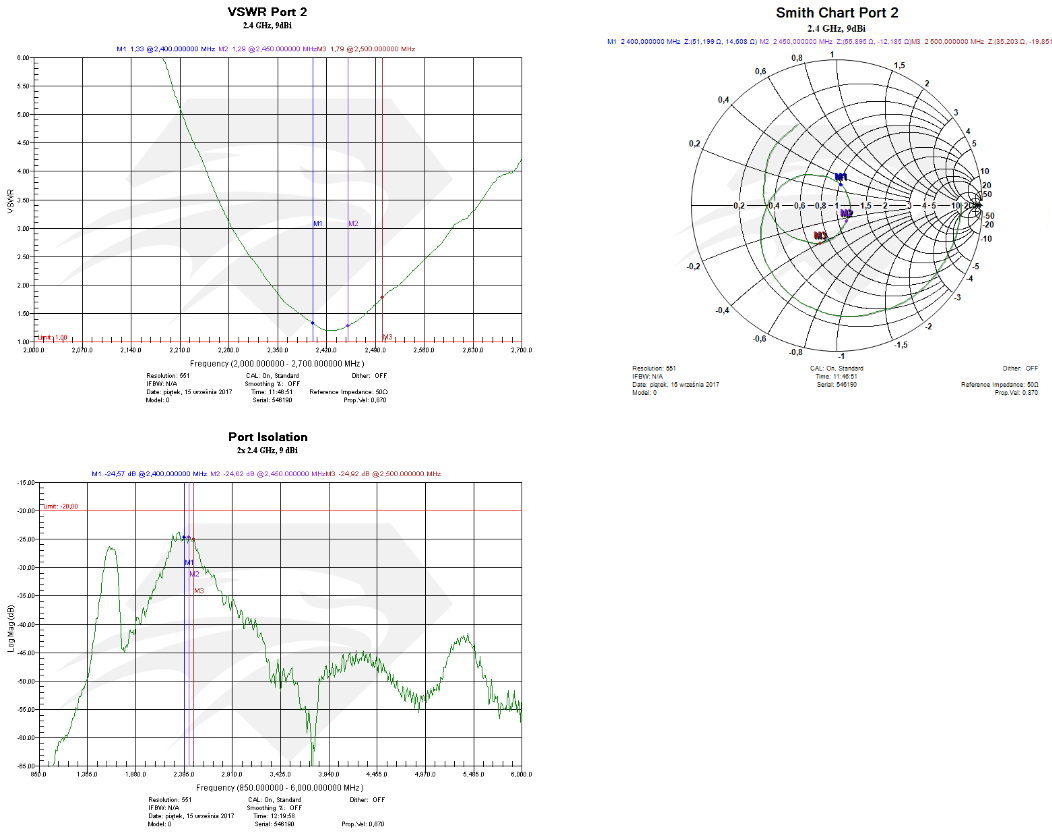Select M3 marker label on VSWR plot
The width and height of the screenshot is (1052, 835).
point(388,337)
